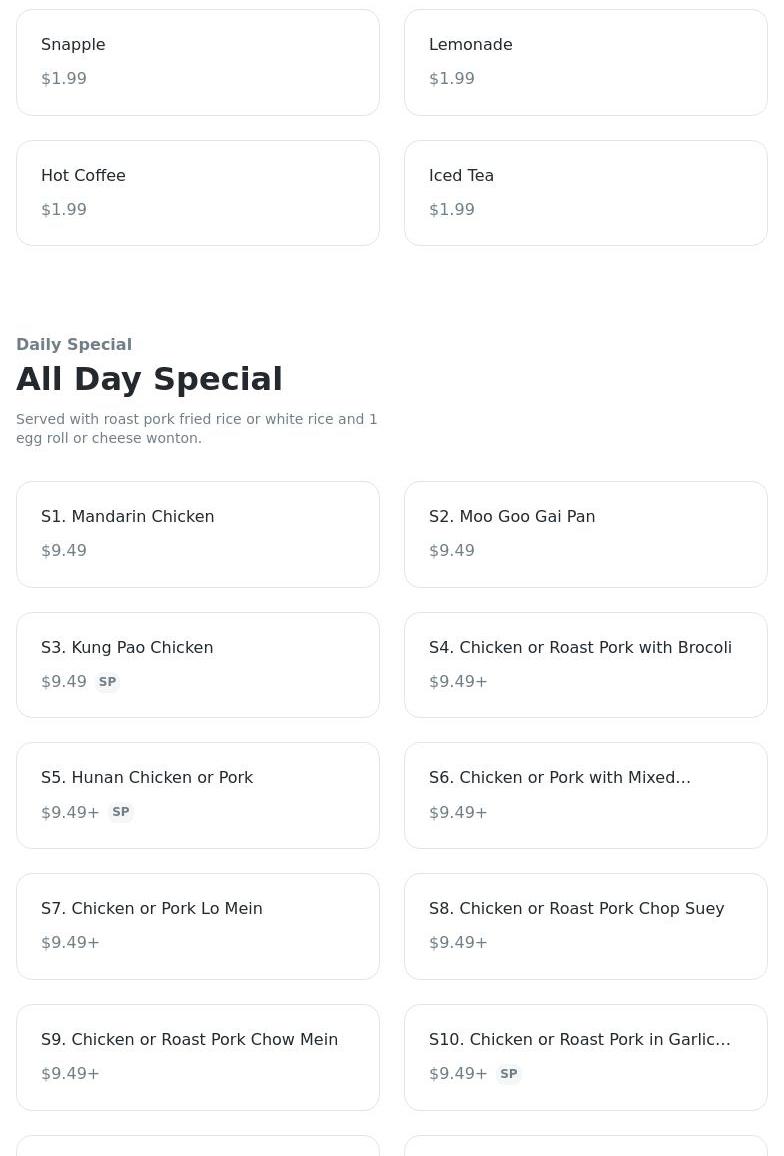Select S5. Hunan Chicken or Pork
This screenshot has height=1156, width=784.
[197, 795]
